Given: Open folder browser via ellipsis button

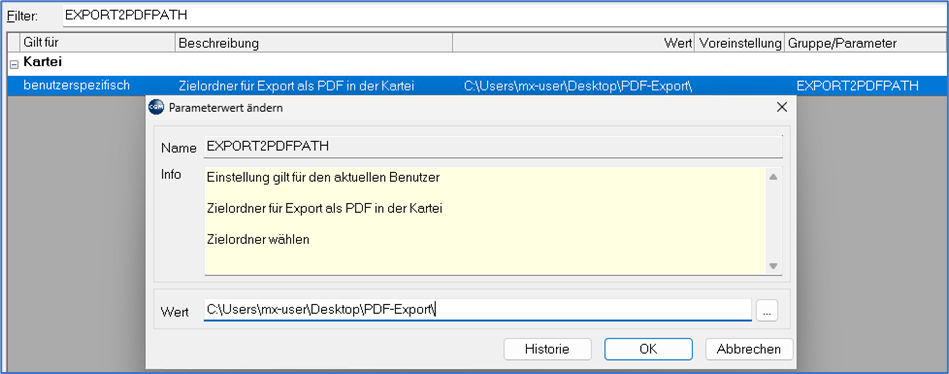Looking at the screenshot, I should (x=767, y=312).
